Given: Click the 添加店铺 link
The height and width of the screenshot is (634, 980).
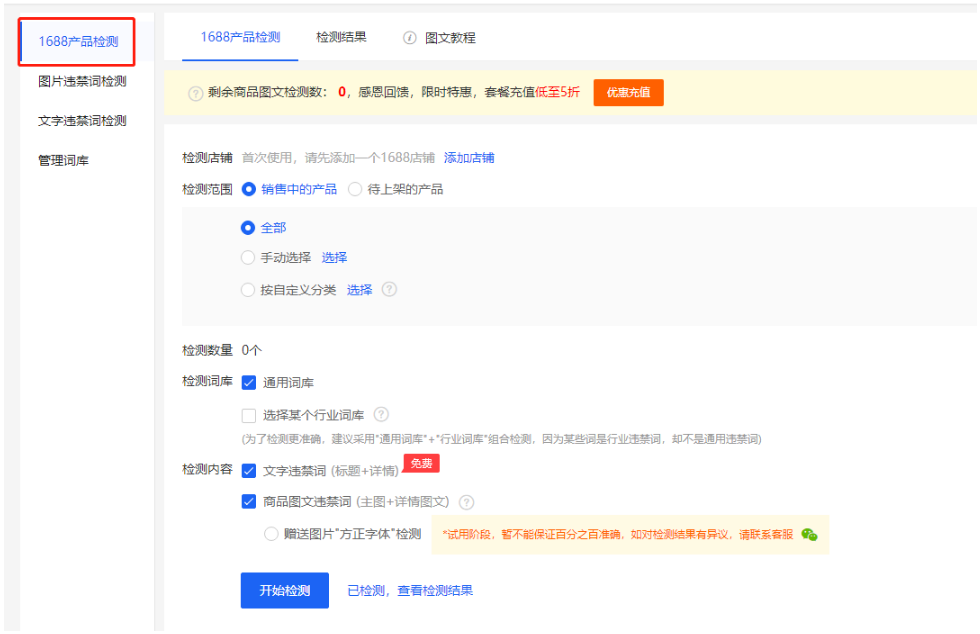Looking at the screenshot, I should click(469, 158).
